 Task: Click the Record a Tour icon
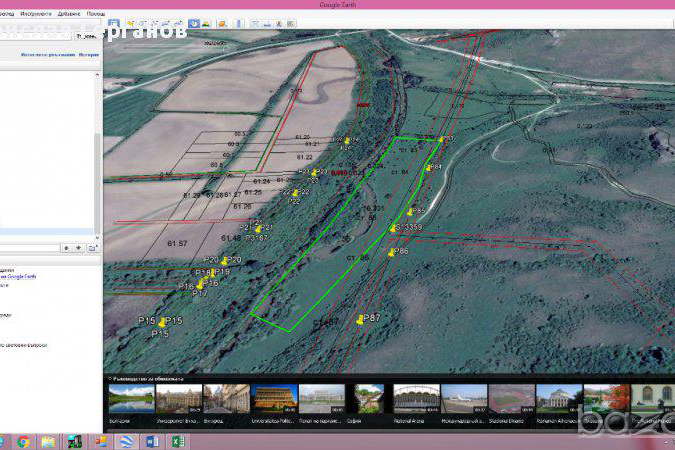(179, 23)
